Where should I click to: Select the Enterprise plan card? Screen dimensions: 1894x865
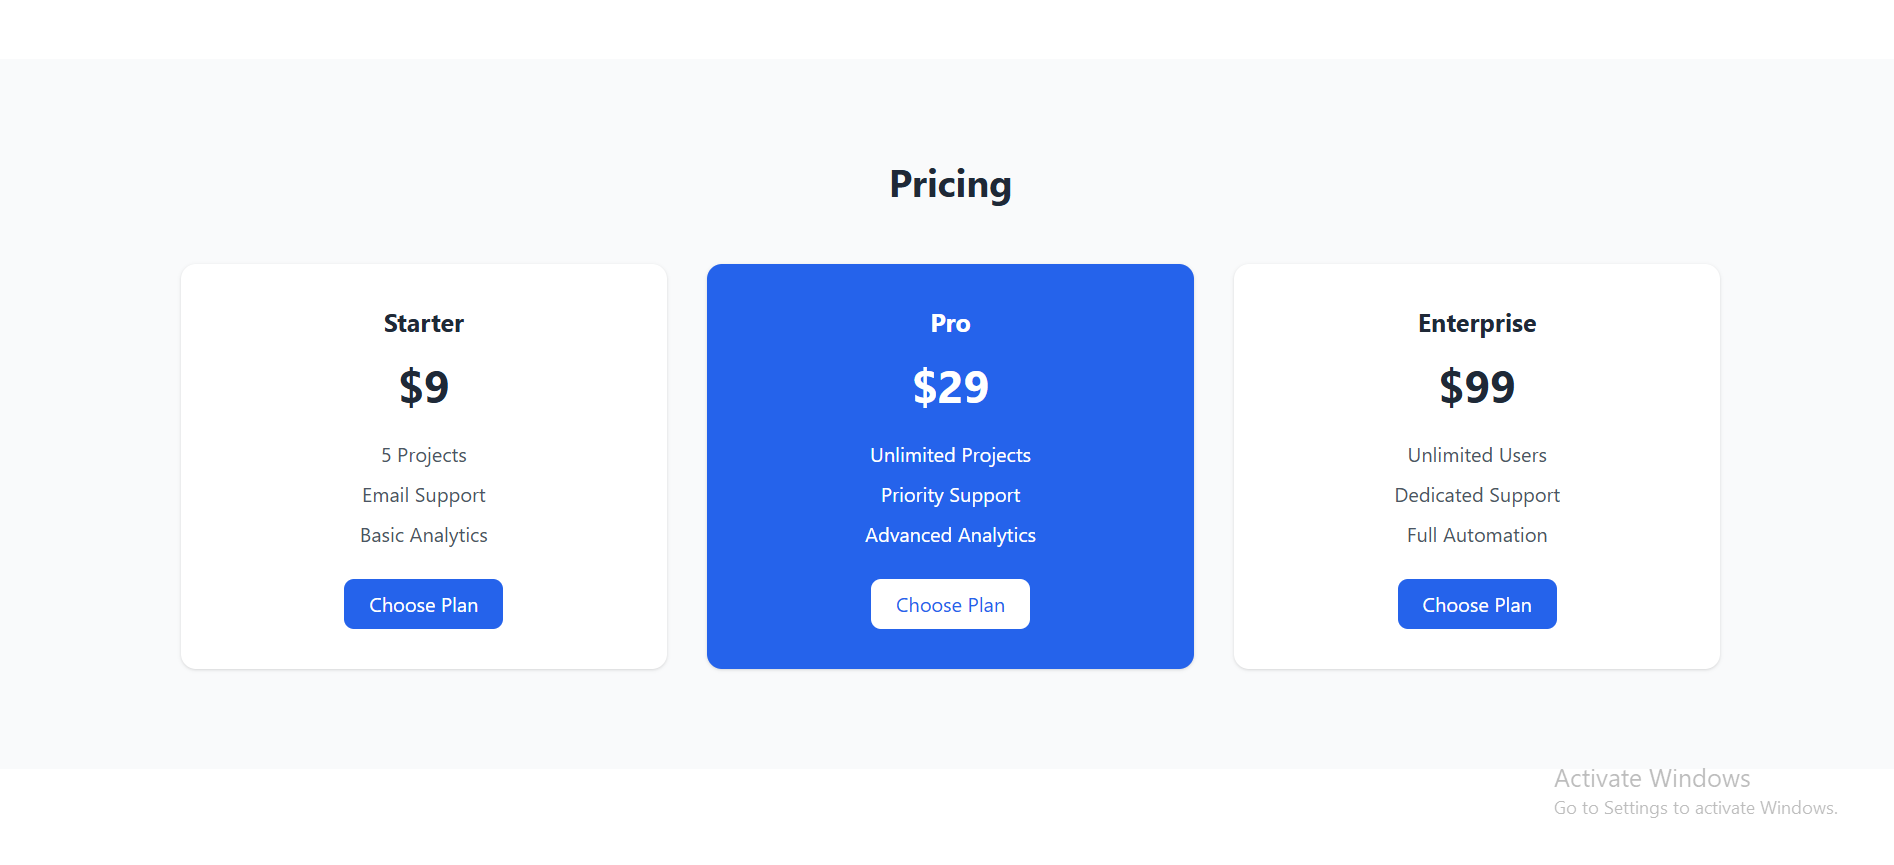pyautogui.click(x=1477, y=290)
